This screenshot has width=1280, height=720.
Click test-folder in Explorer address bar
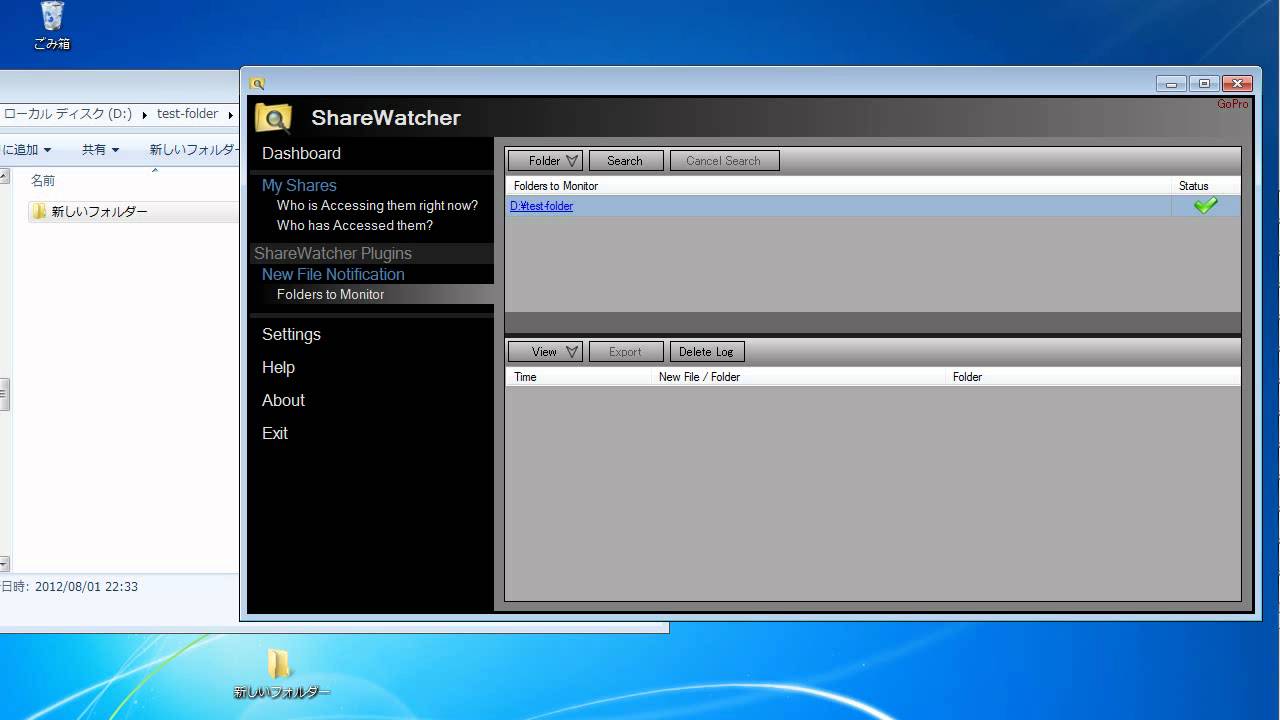187,115
